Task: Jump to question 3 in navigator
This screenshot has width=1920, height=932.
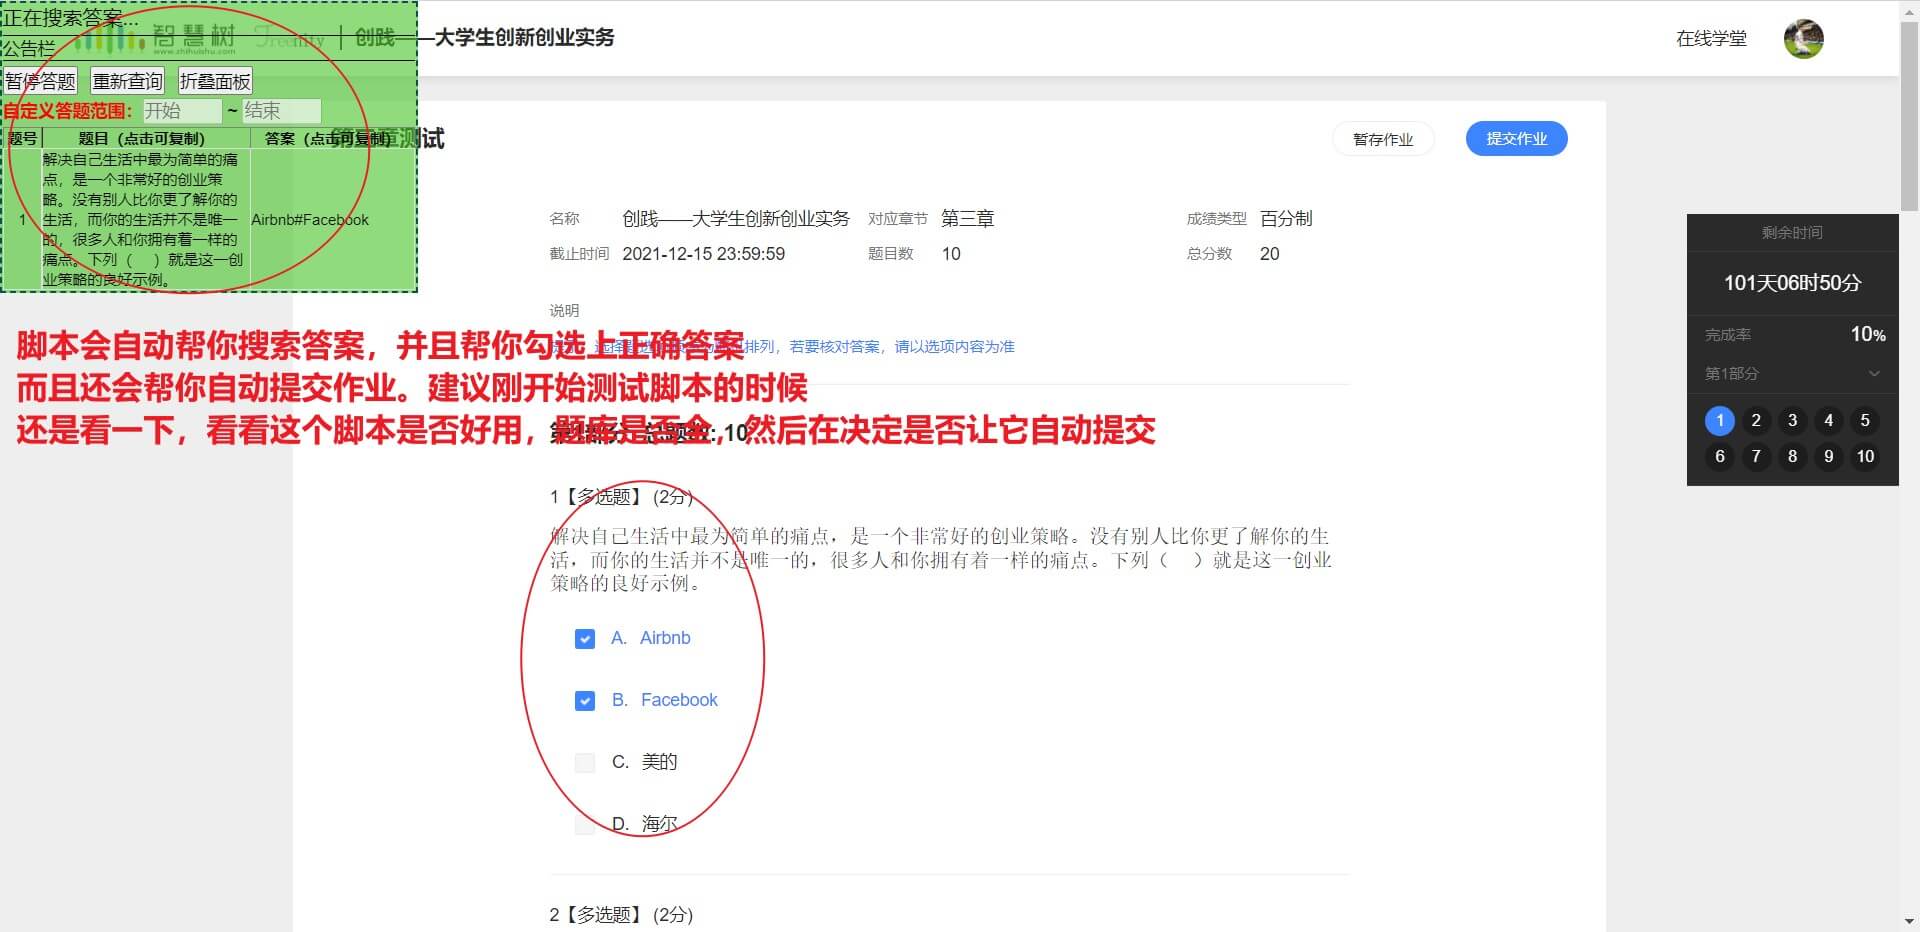Action: [1792, 421]
